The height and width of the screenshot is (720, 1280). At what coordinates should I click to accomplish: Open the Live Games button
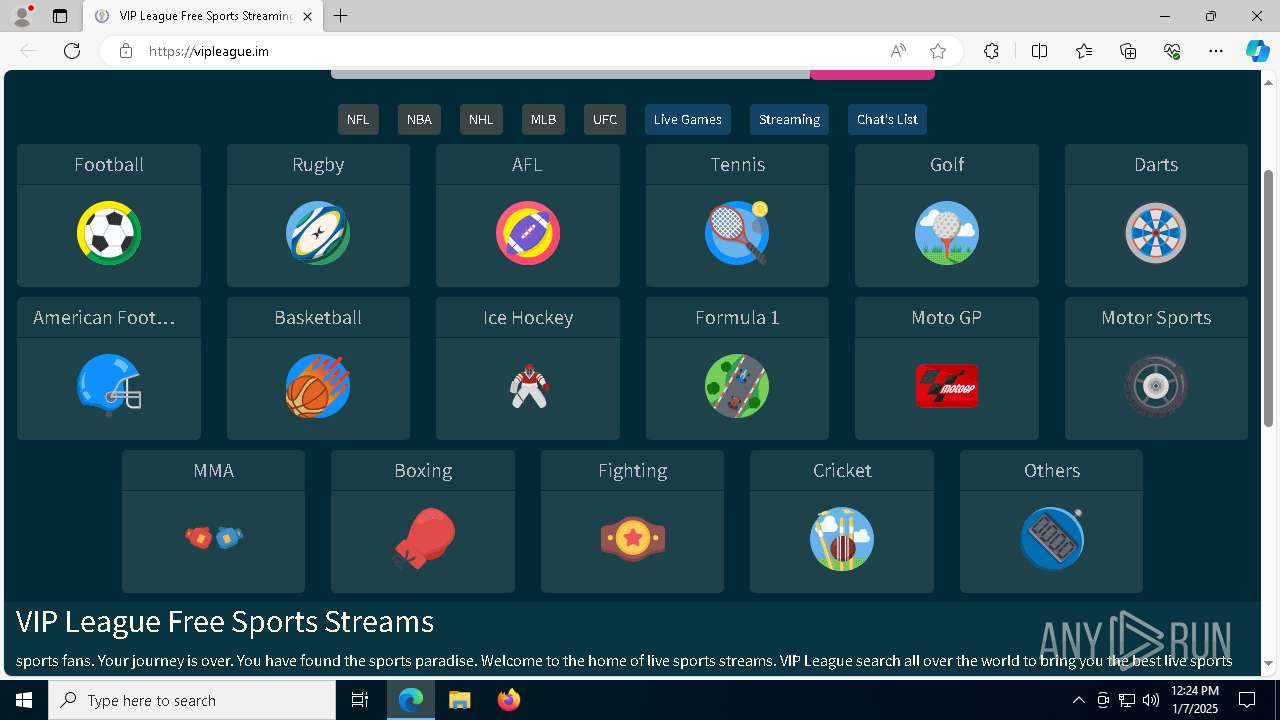pos(688,119)
